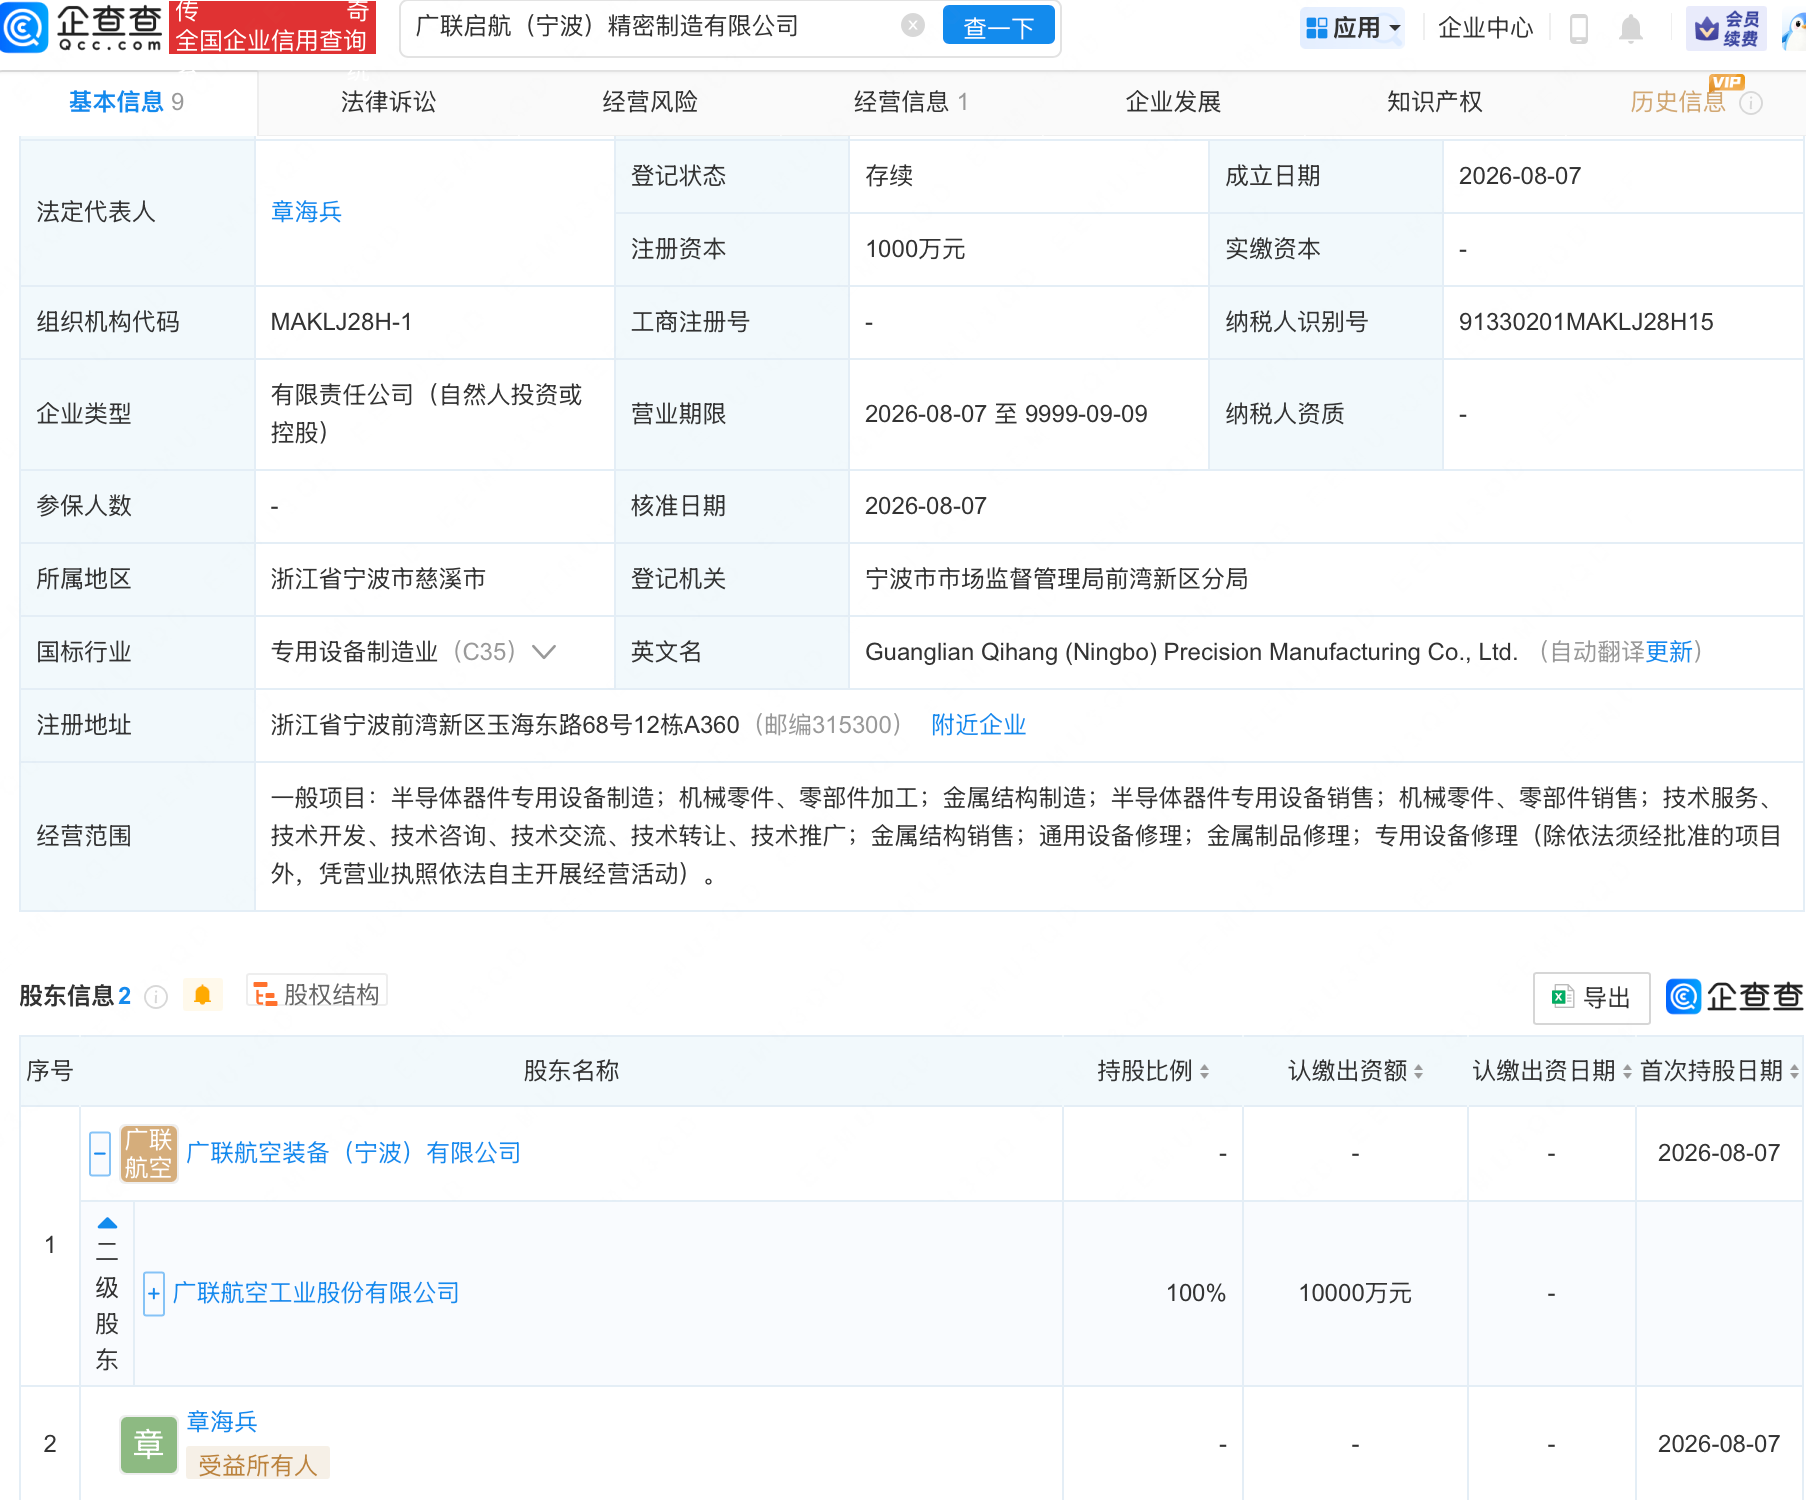The image size is (1806, 1500).
Task: Switch to 知识产权 tab
Action: (1434, 102)
